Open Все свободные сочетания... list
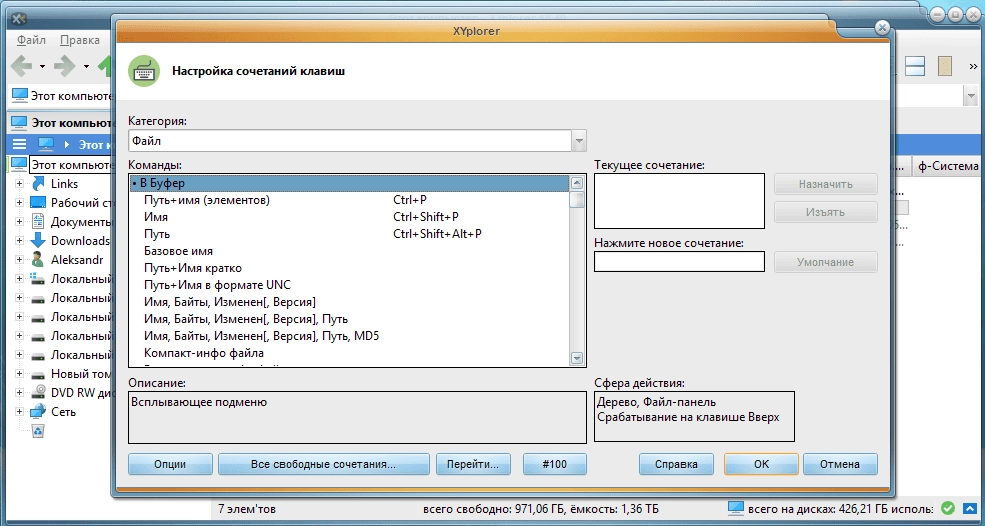 click(324, 464)
